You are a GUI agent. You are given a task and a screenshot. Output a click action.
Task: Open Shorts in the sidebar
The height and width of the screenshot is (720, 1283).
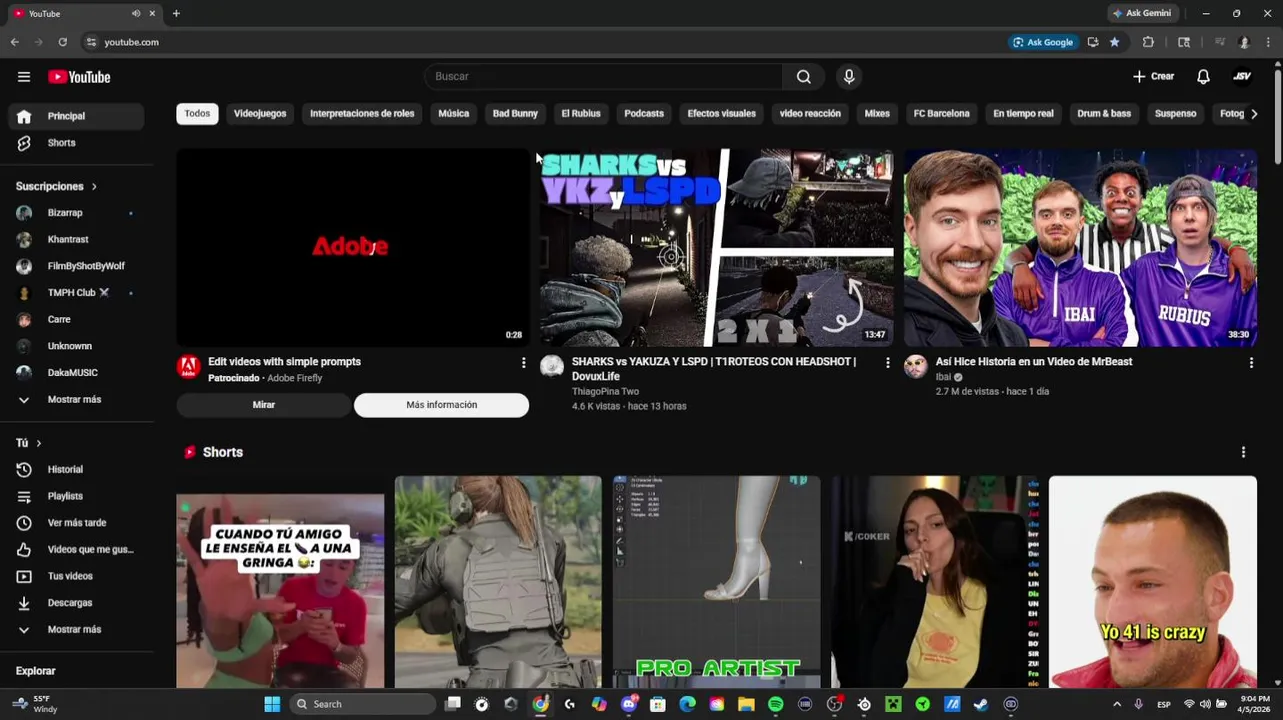point(76,143)
